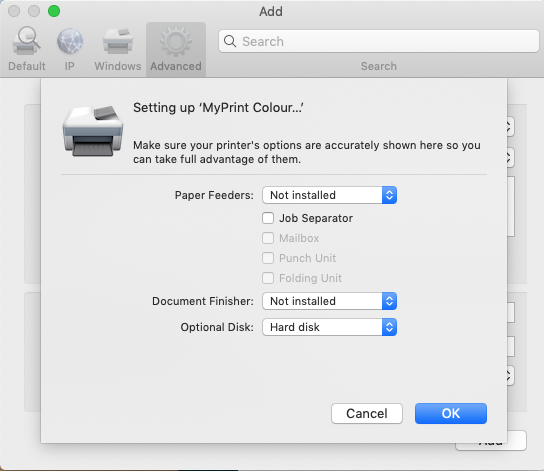Confirm settings with the OK button
The width and height of the screenshot is (544, 471).
(x=451, y=413)
